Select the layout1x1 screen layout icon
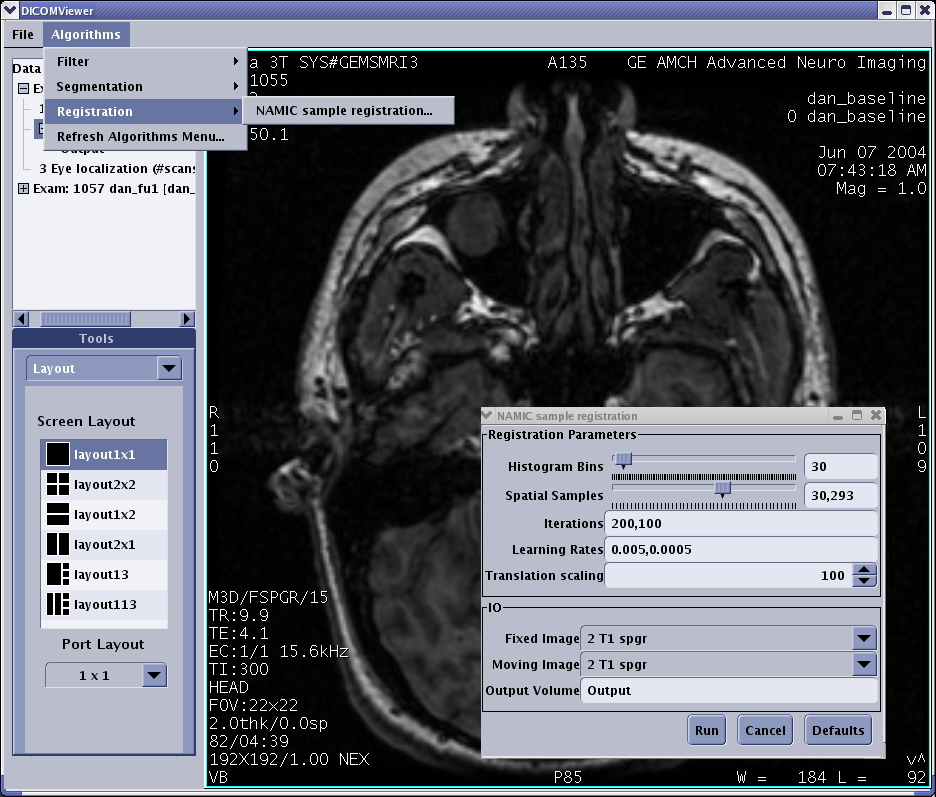Viewport: 936px width, 797px height. 57,454
